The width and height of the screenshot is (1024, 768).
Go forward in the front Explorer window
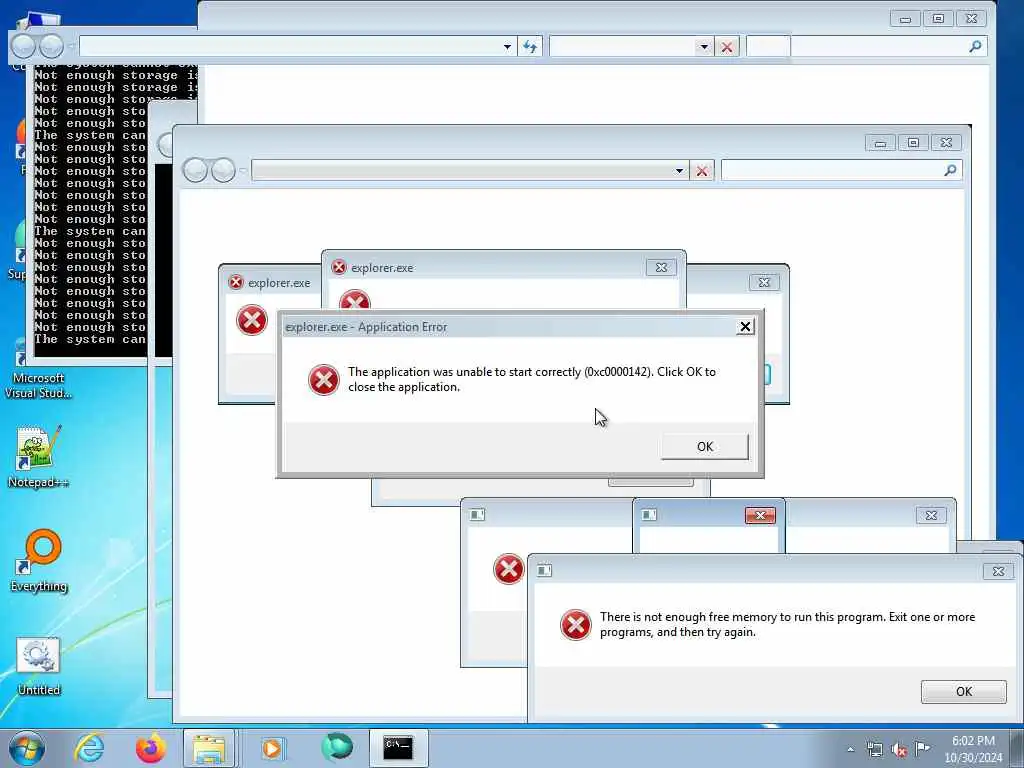point(223,170)
